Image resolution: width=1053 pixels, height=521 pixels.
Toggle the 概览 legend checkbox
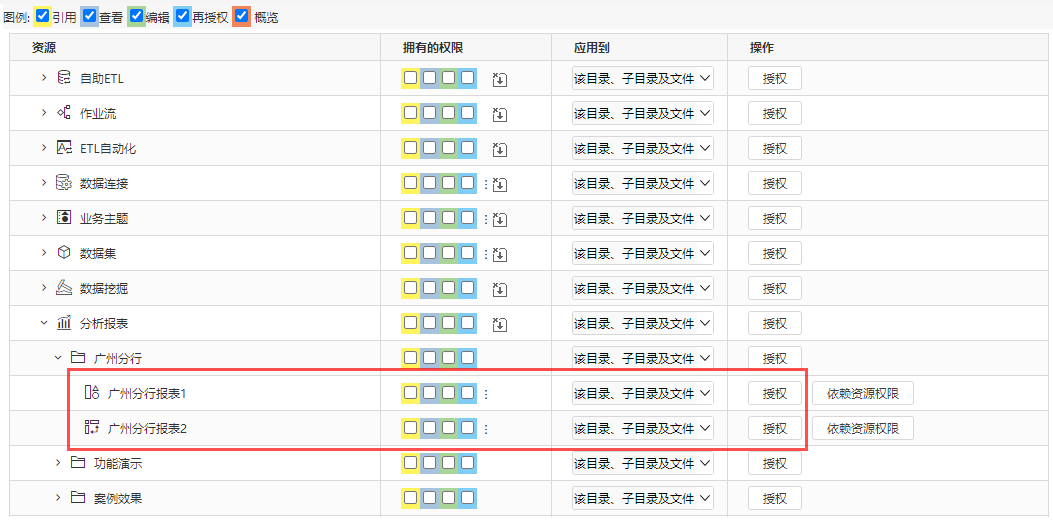242,15
